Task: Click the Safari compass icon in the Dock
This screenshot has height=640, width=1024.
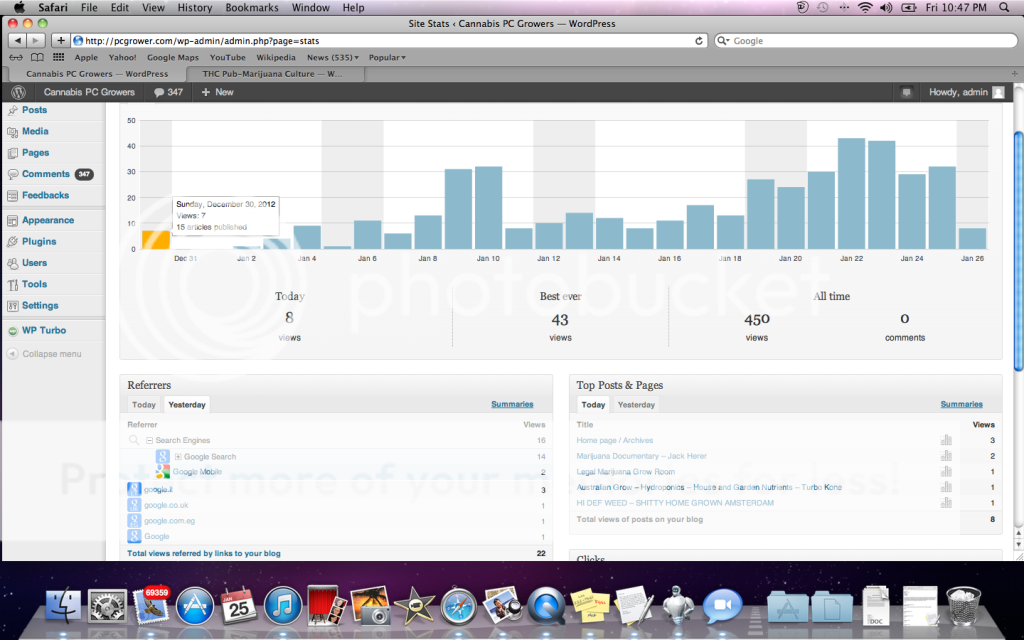Action: (x=458, y=606)
